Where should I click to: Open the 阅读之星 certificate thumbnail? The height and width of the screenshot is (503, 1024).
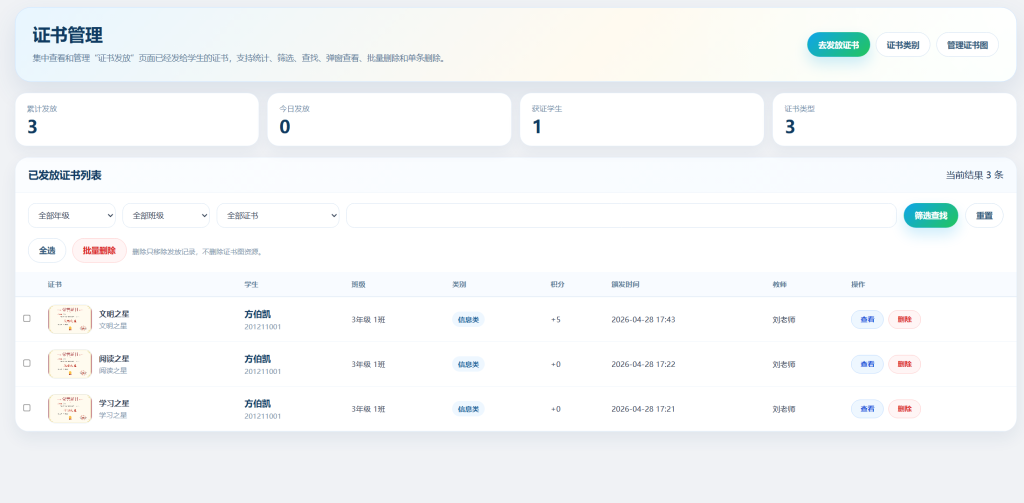pyautogui.click(x=70, y=364)
